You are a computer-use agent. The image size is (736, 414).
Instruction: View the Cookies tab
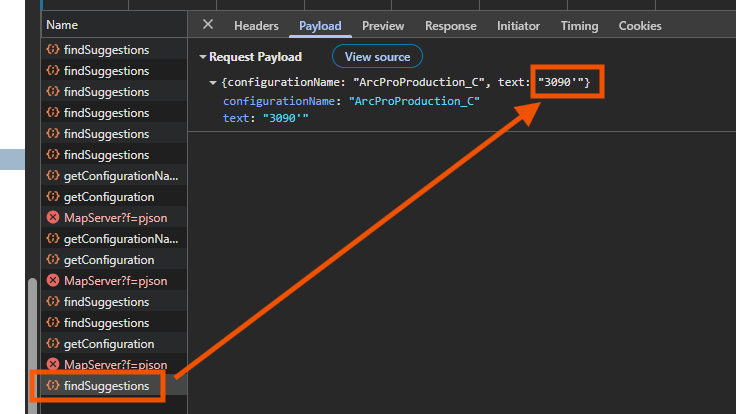point(640,26)
